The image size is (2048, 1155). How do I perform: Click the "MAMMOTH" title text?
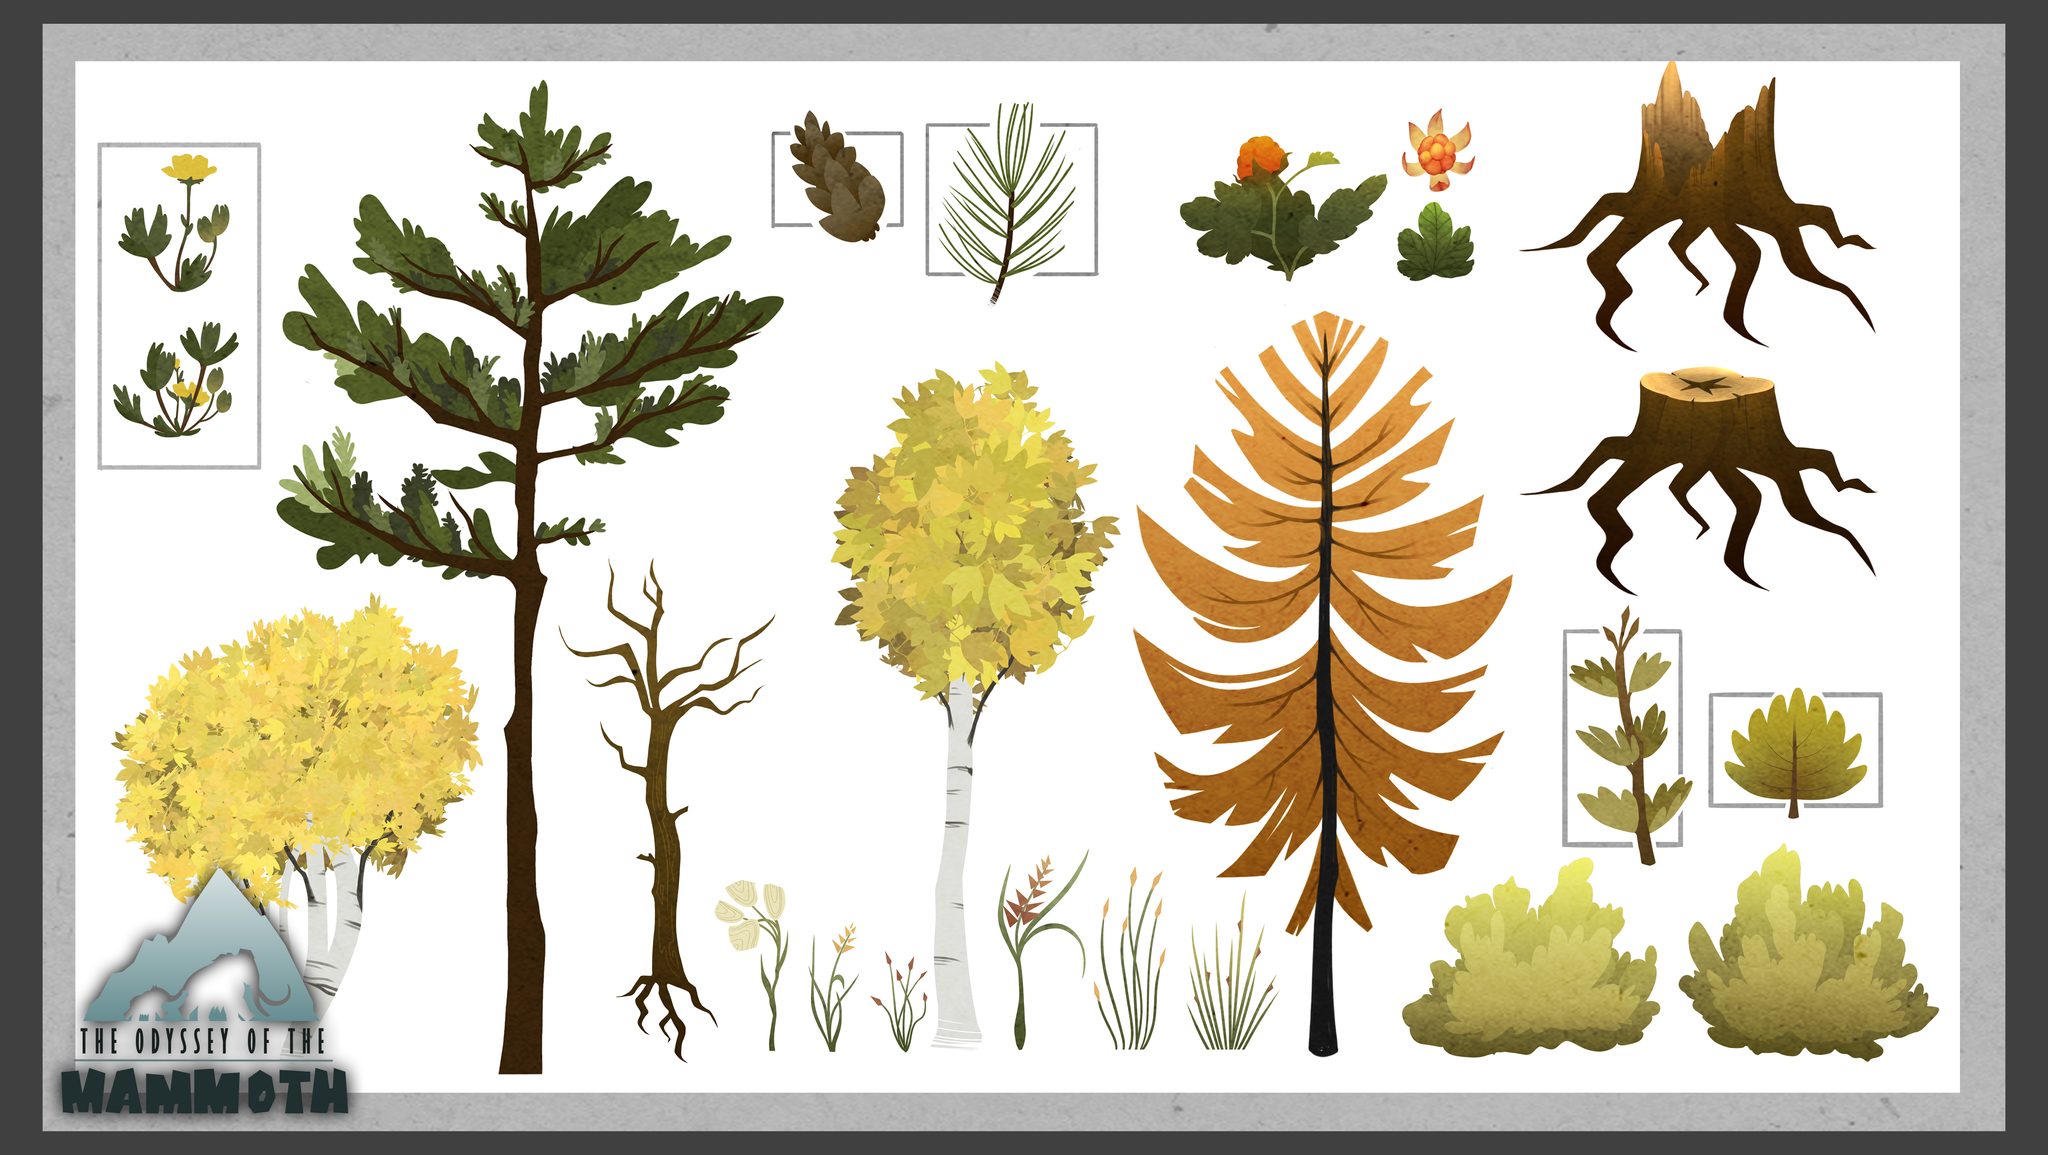(x=205, y=1091)
